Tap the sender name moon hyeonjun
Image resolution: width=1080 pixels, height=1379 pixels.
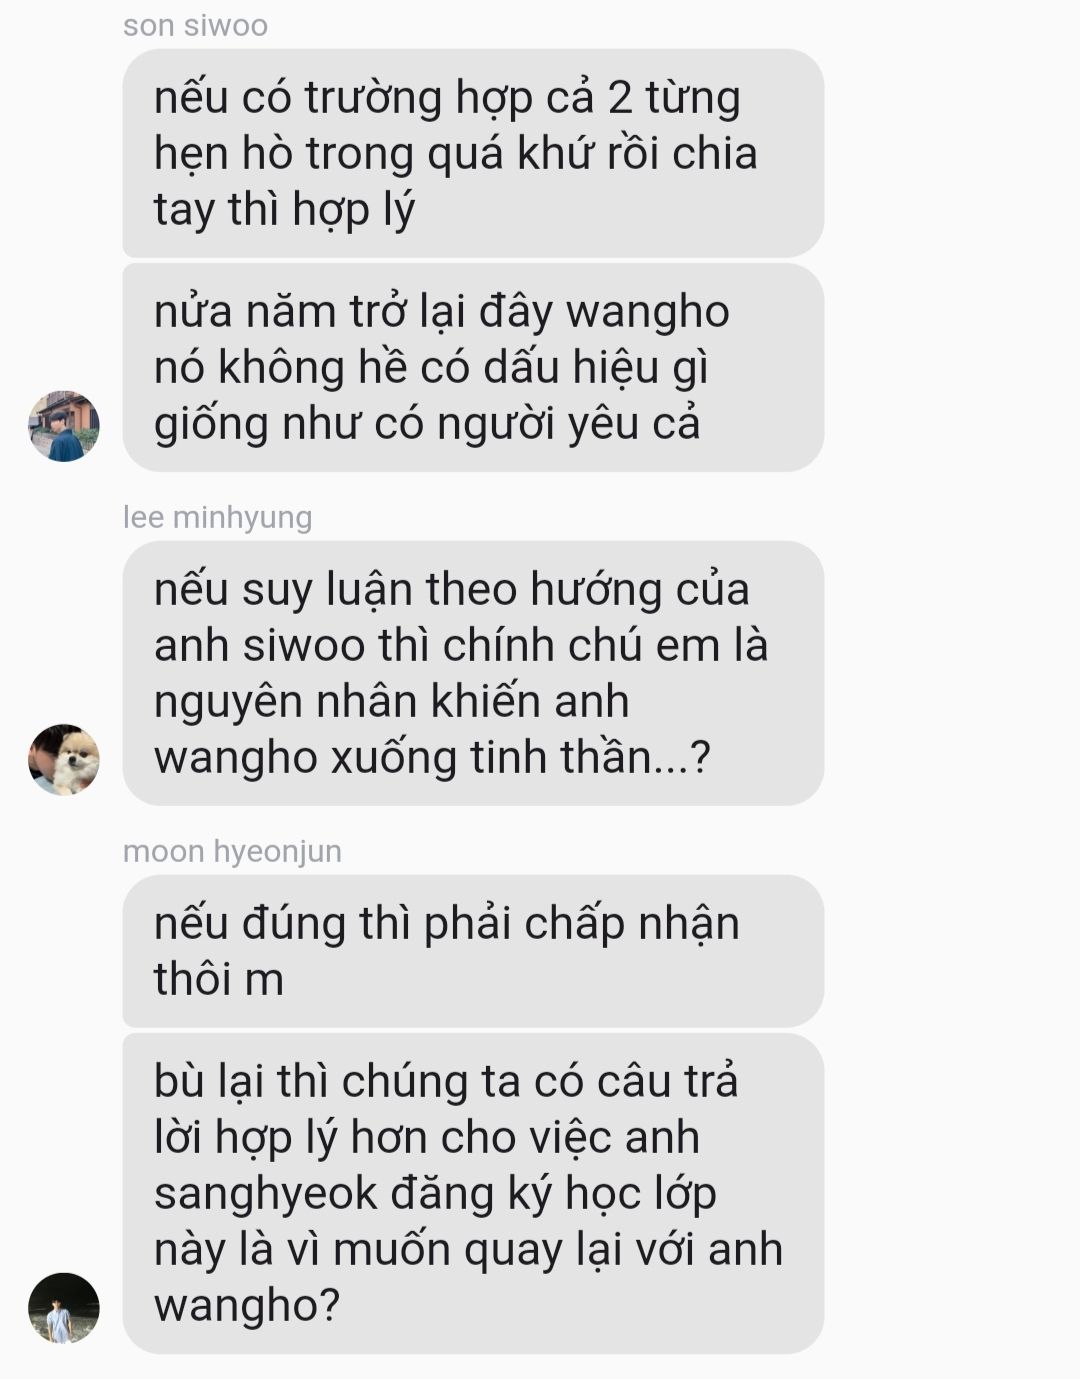tap(232, 851)
